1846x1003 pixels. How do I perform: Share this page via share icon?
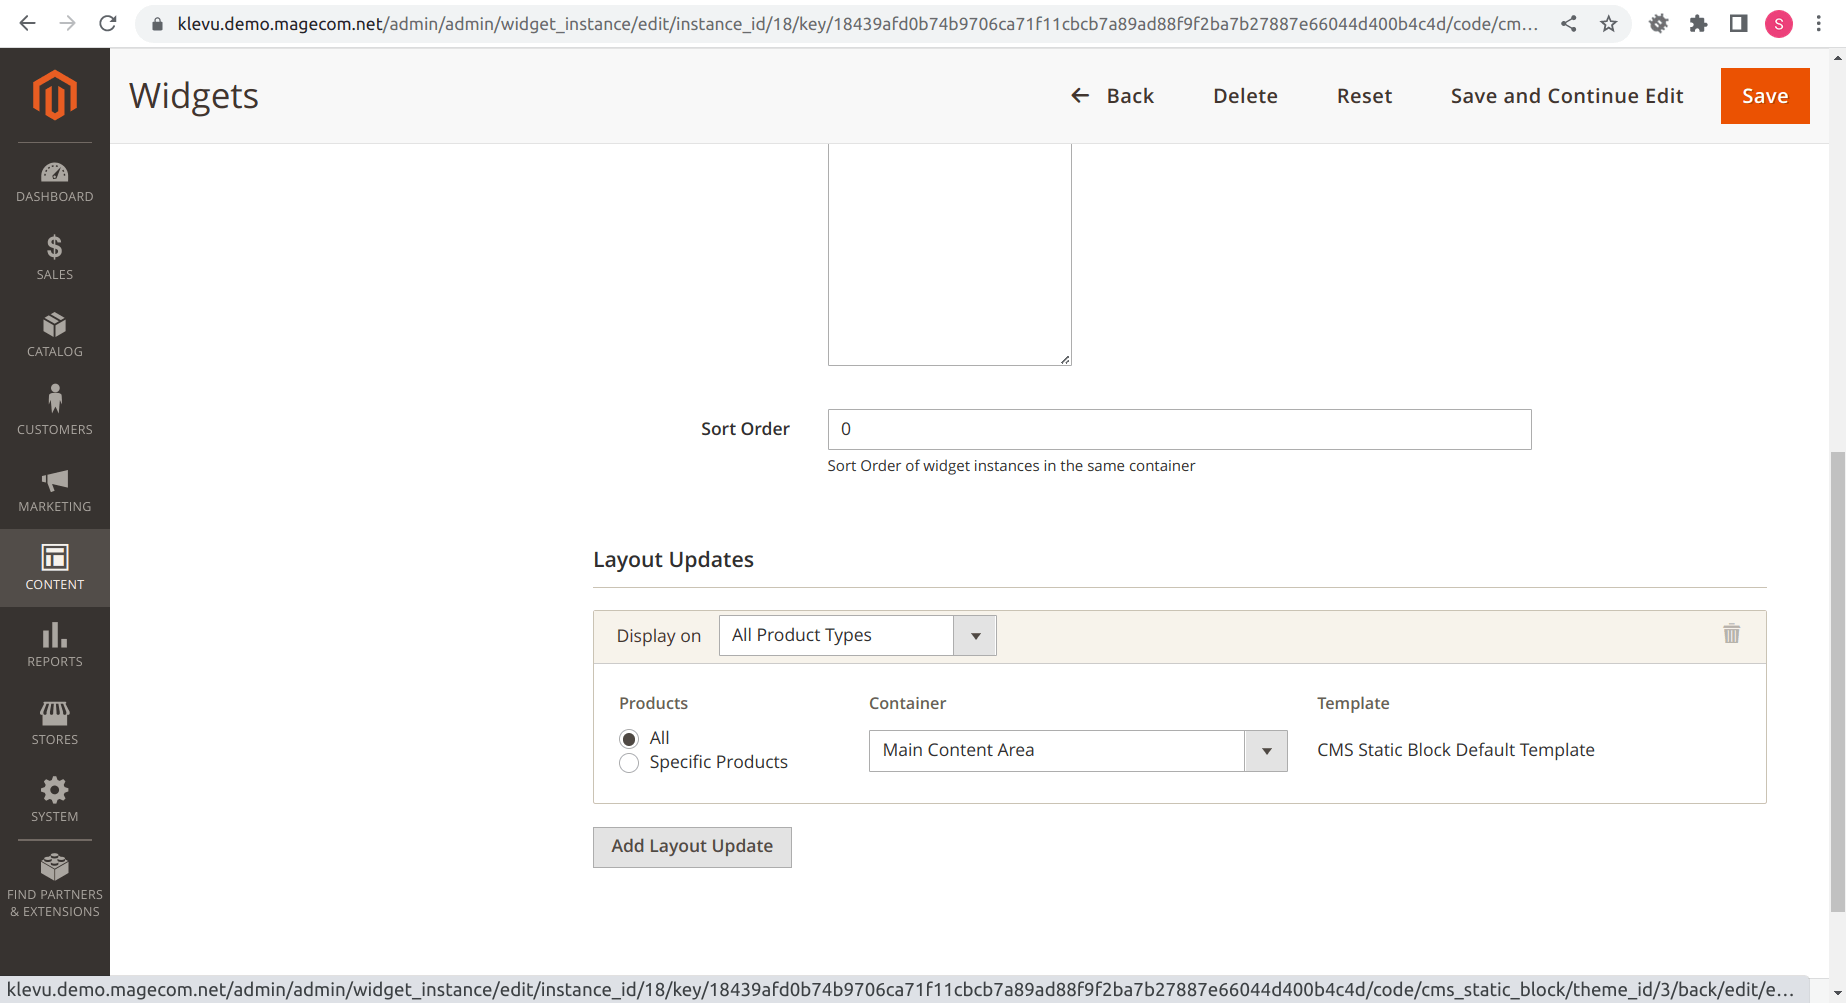pos(1569,23)
